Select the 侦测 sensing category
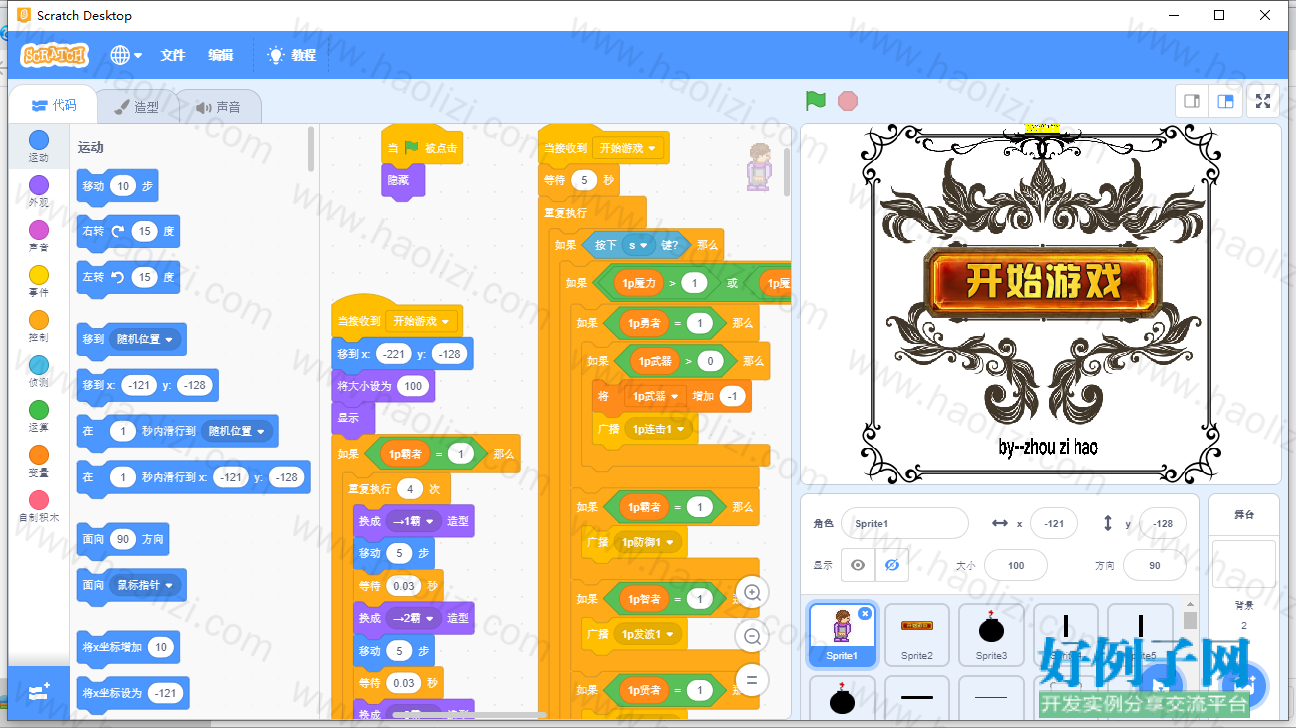 (x=38, y=371)
